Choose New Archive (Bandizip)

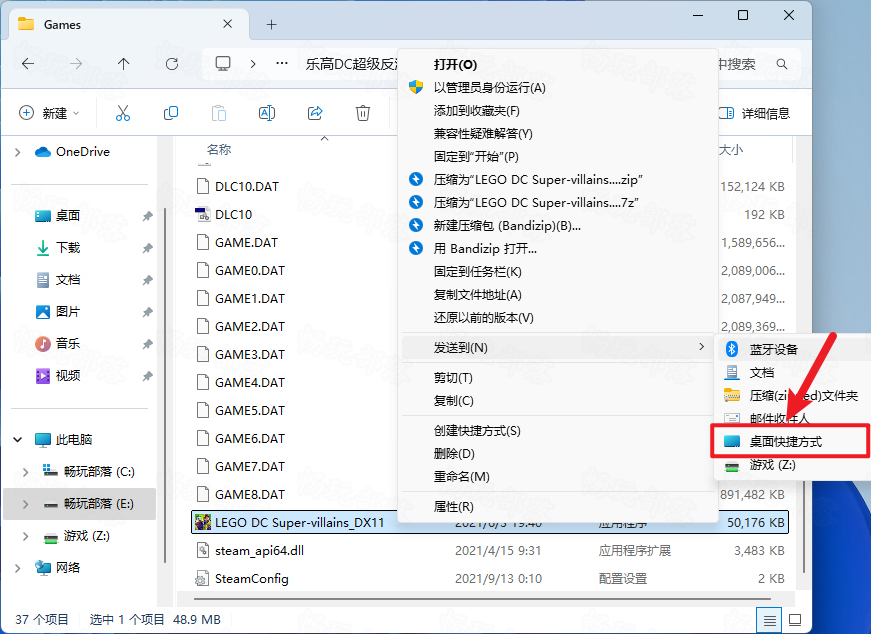558,226
